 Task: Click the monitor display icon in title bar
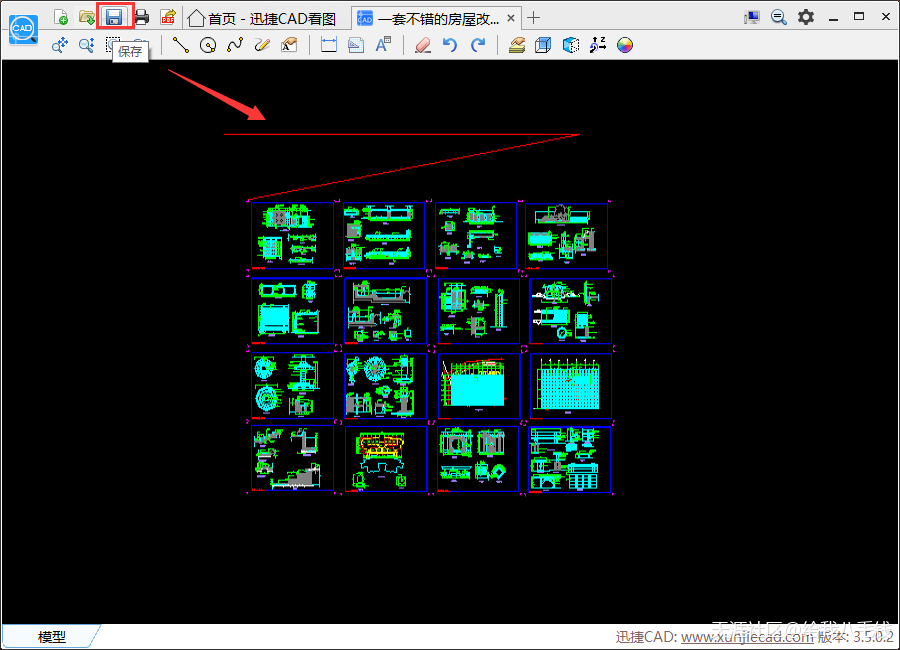pos(751,17)
